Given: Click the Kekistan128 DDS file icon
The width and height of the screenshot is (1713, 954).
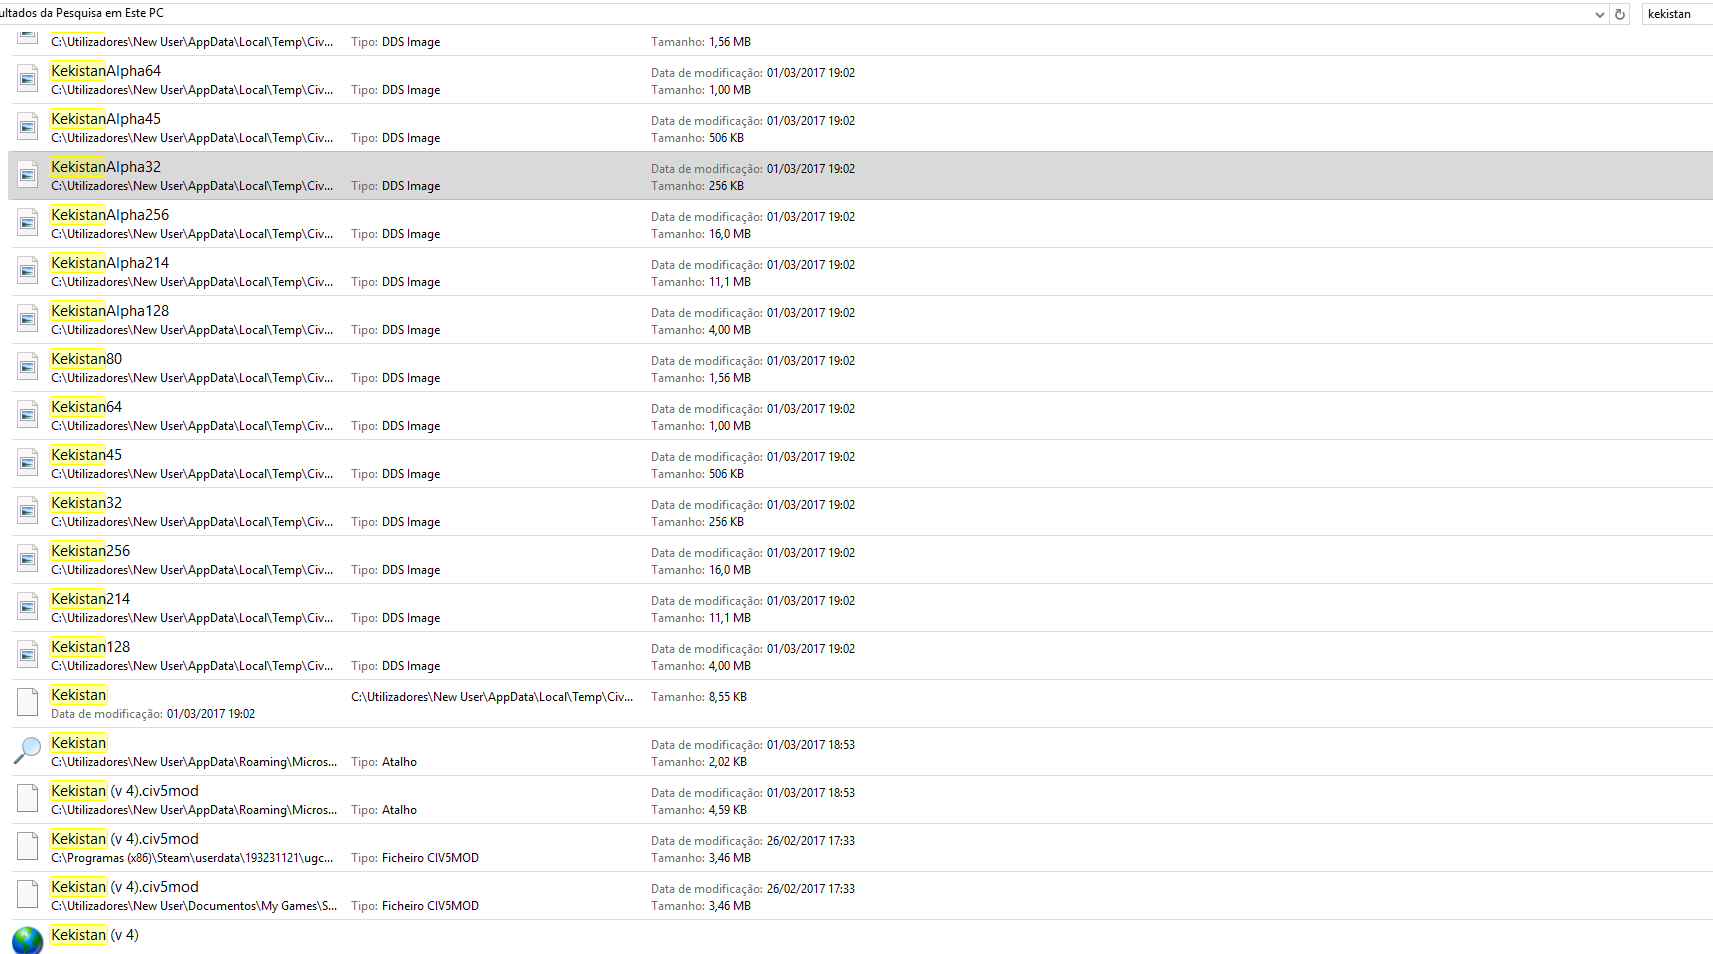Looking at the screenshot, I should coord(28,655).
